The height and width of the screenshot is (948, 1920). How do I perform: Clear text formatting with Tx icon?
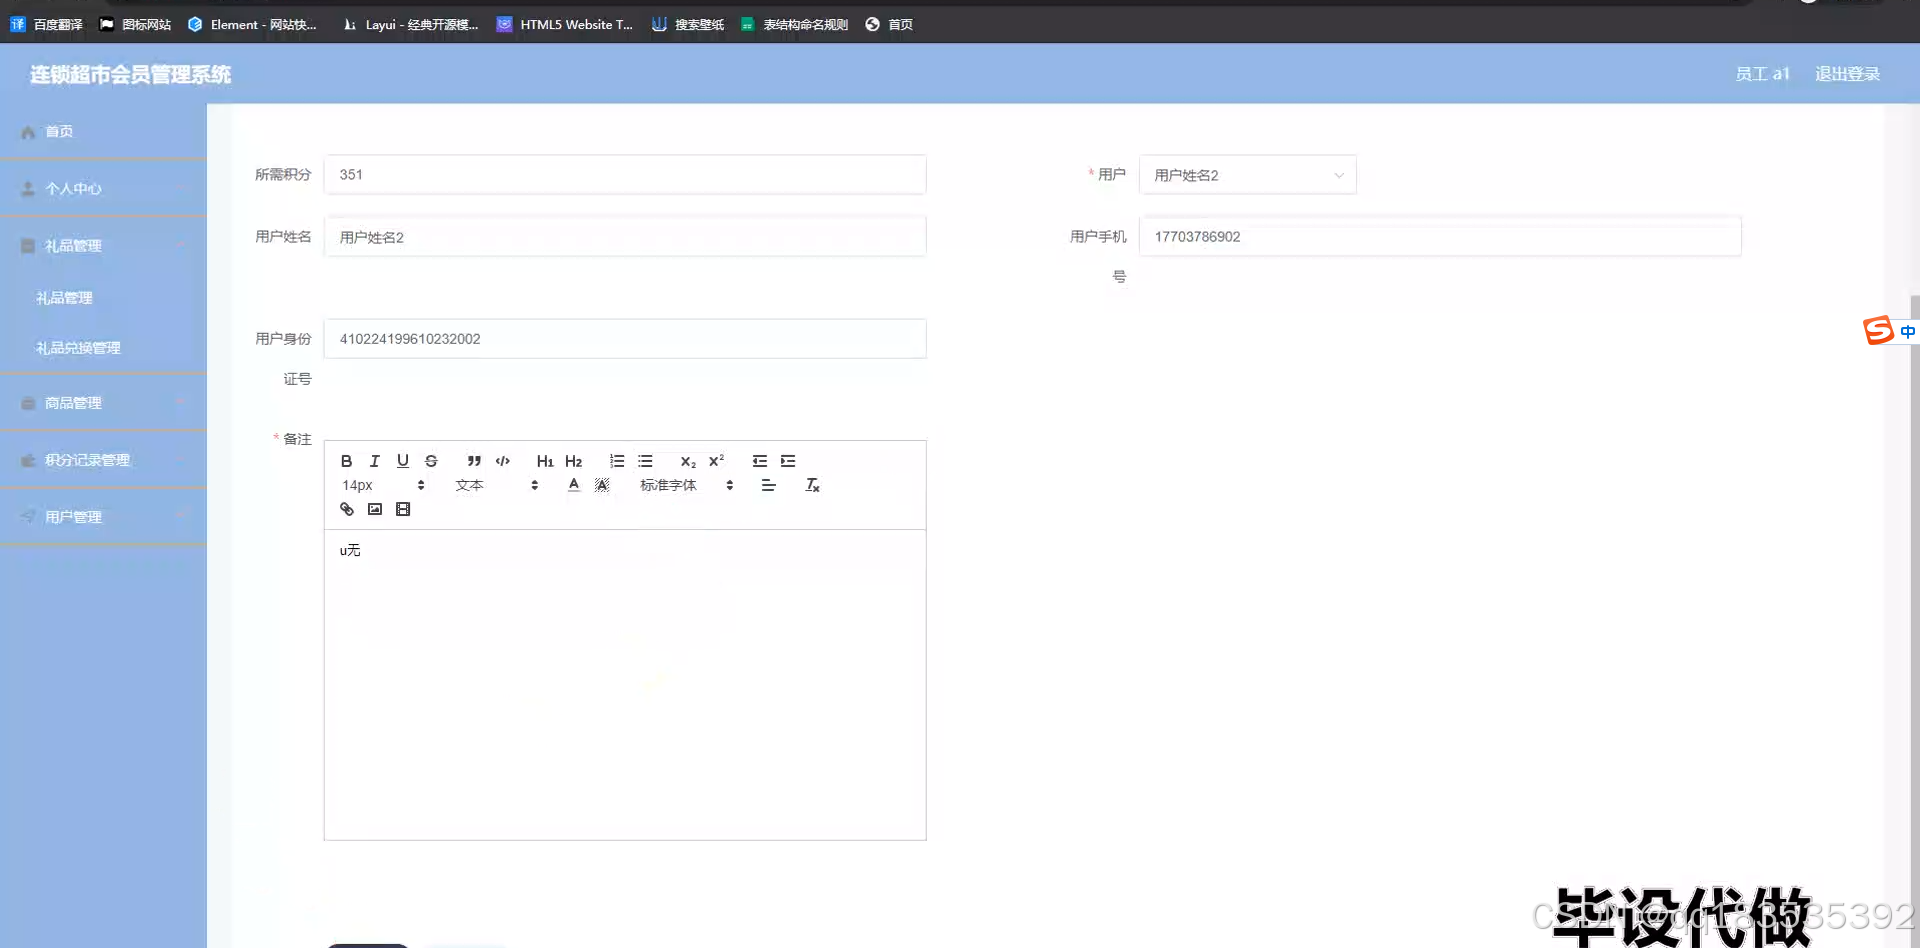click(812, 485)
